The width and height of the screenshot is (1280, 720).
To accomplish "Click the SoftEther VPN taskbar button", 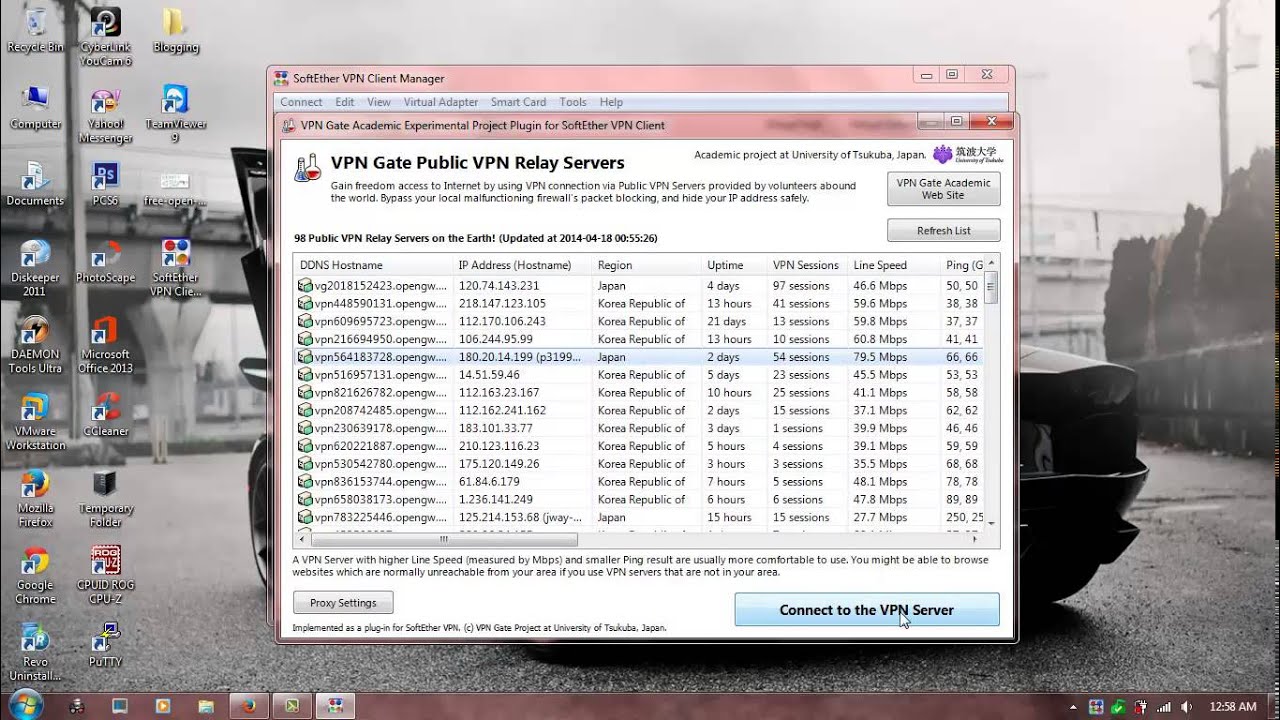I will pos(334,706).
